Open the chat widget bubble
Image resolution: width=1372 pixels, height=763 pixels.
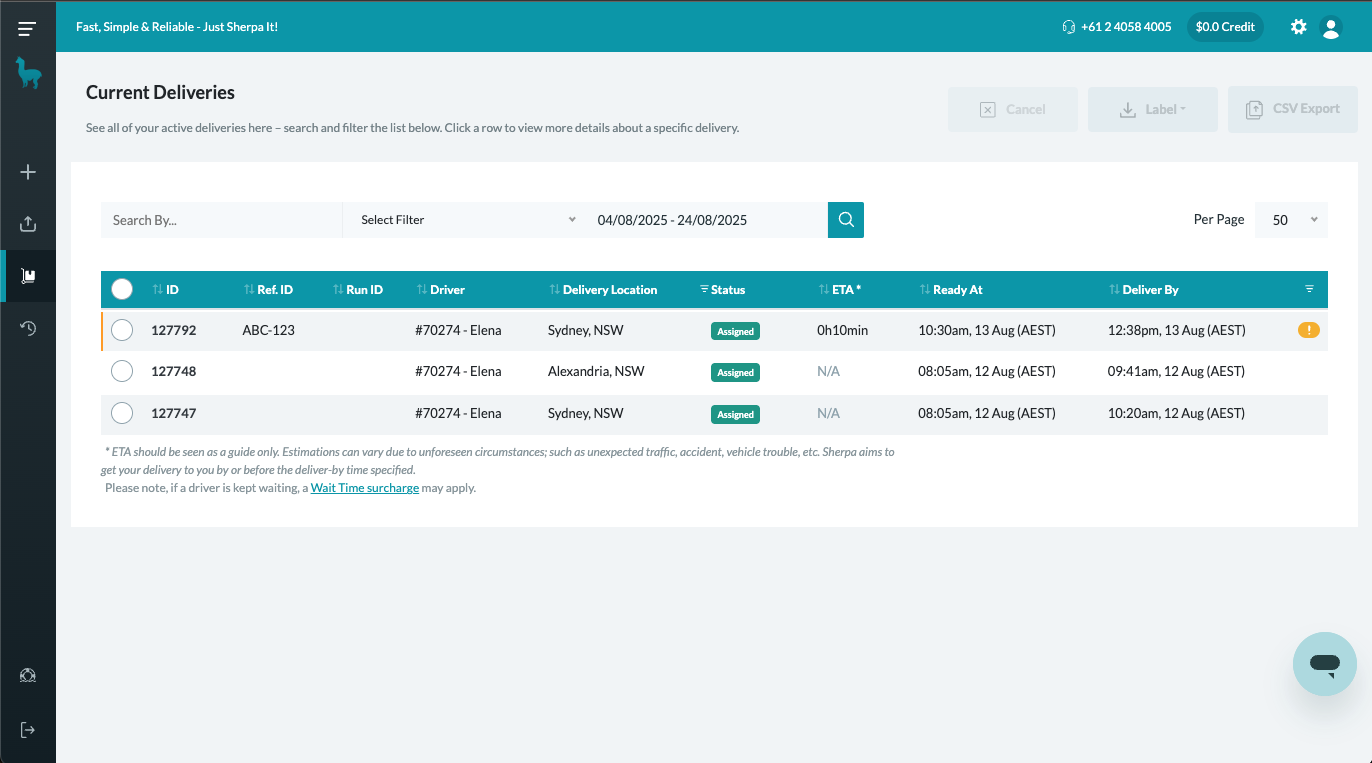point(1325,663)
